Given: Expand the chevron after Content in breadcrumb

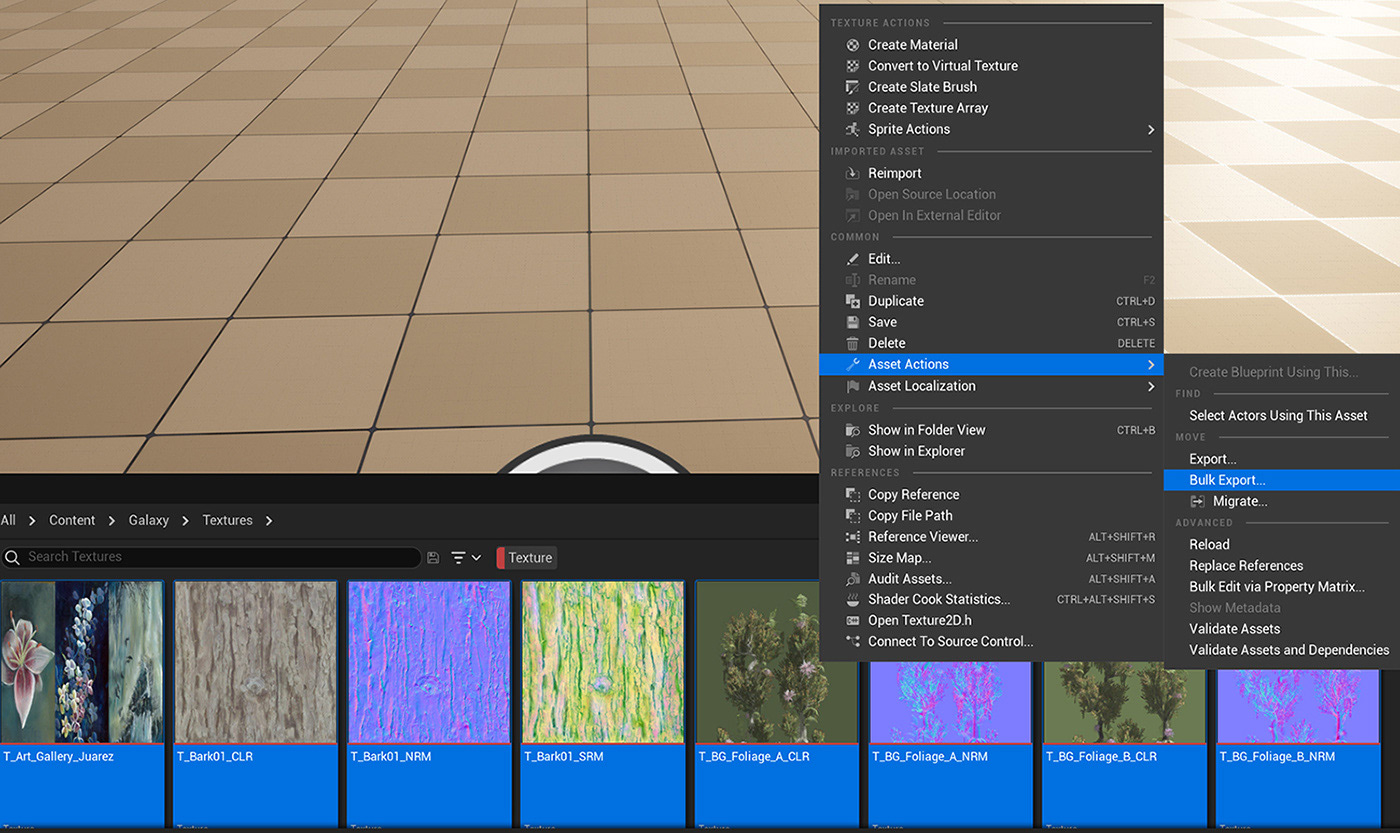Looking at the screenshot, I should tap(112, 521).
